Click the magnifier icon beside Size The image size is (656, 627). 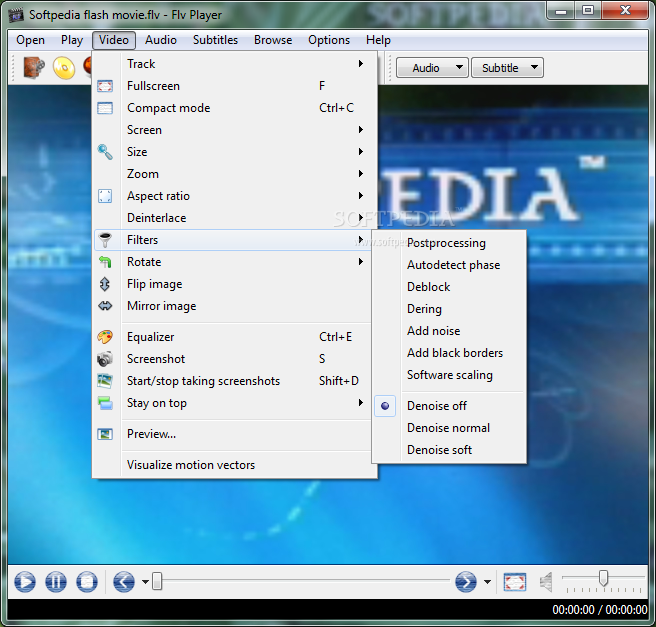[105, 152]
